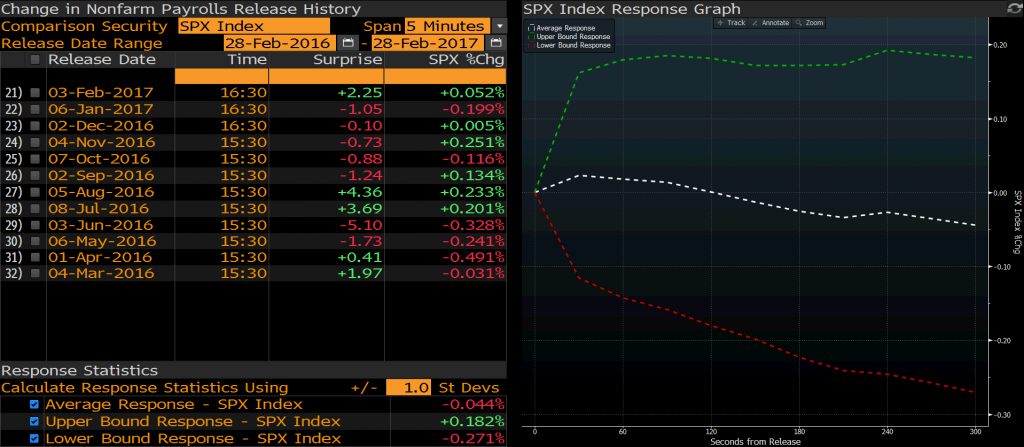1024x447 pixels.
Task: Uncheck Lower Bound Response - SPX Index checkbox
Action: tap(35, 439)
